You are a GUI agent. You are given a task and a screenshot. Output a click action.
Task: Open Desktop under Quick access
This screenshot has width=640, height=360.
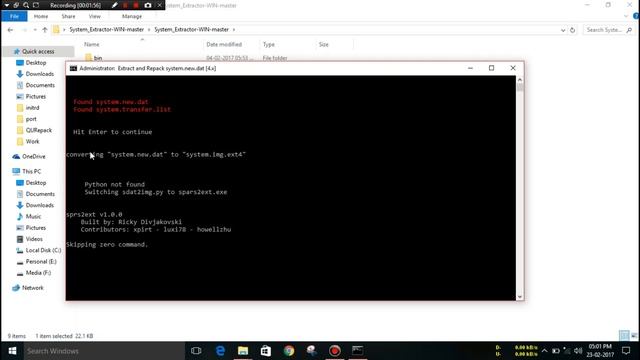36,63
